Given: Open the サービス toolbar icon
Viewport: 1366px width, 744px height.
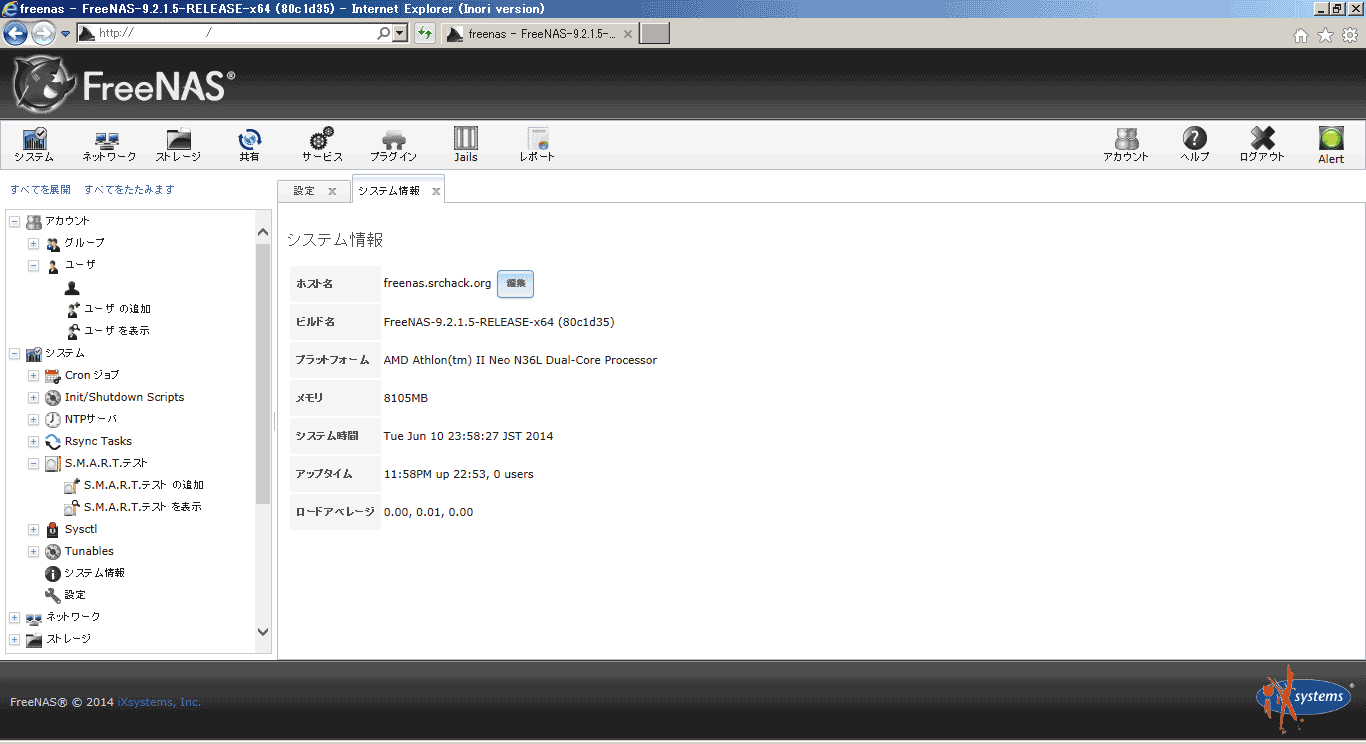Looking at the screenshot, I should tap(322, 145).
